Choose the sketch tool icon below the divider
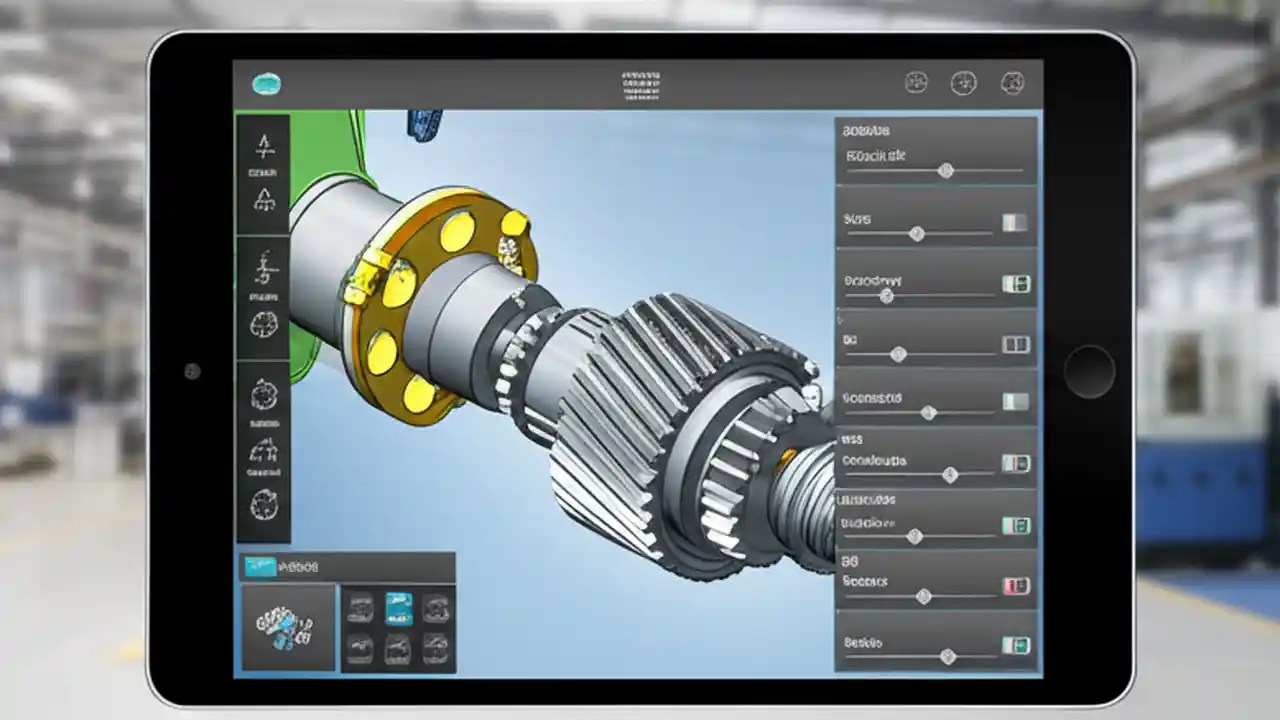Screen dimensions: 1280x720 (263, 265)
